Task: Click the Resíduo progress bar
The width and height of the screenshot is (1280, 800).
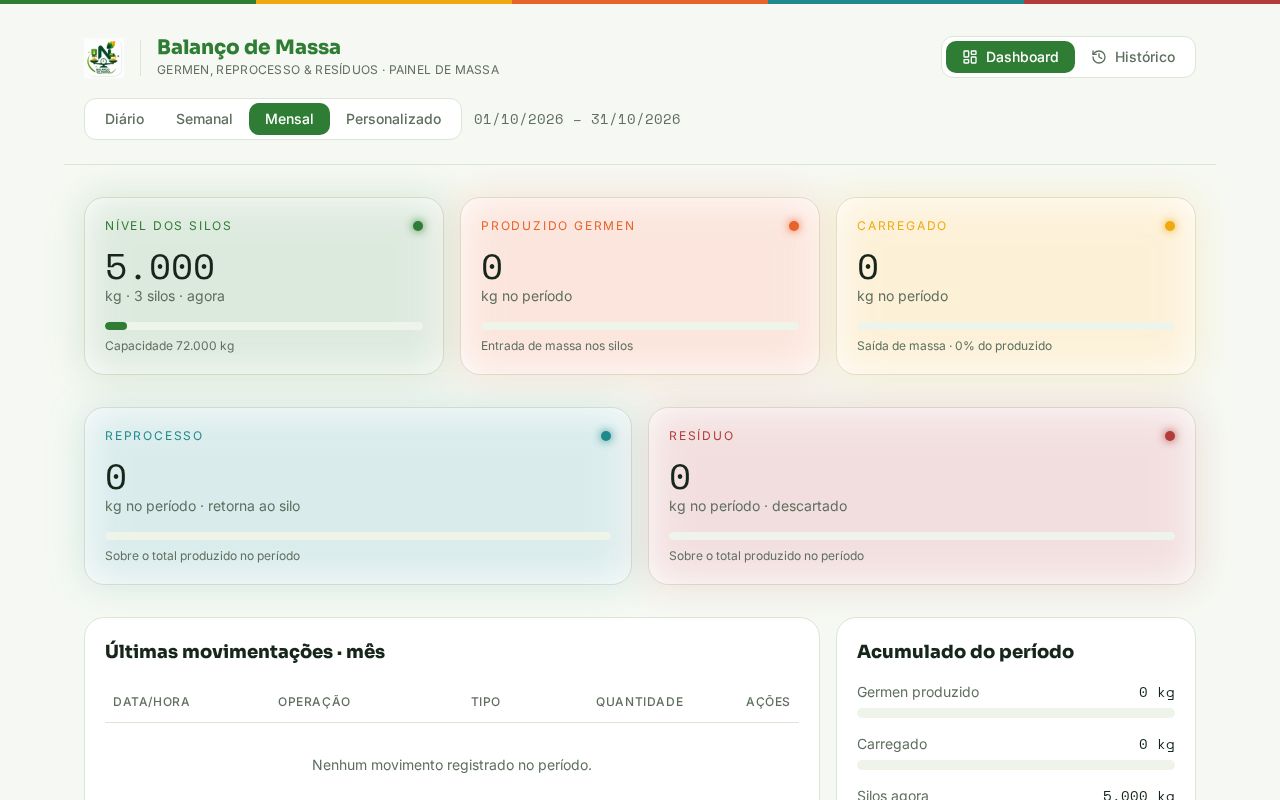Action: 922,536
